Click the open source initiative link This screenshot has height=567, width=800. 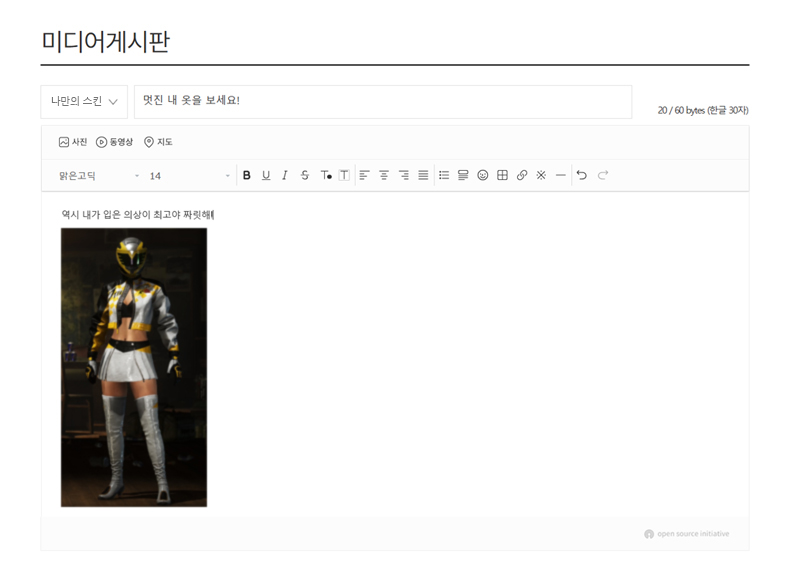[x=687, y=534]
